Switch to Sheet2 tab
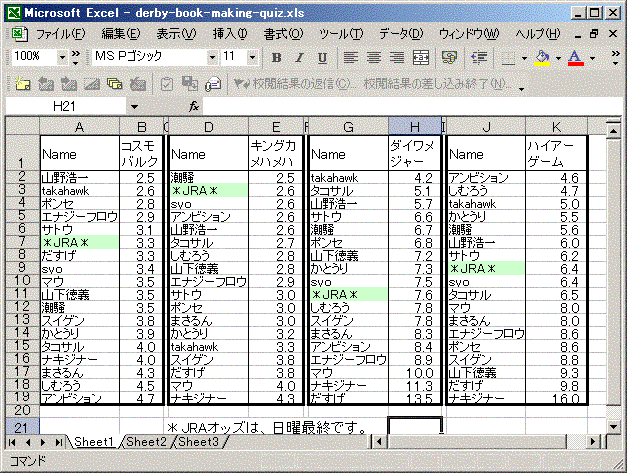Screen dimensions: 627x473 tap(146, 442)
